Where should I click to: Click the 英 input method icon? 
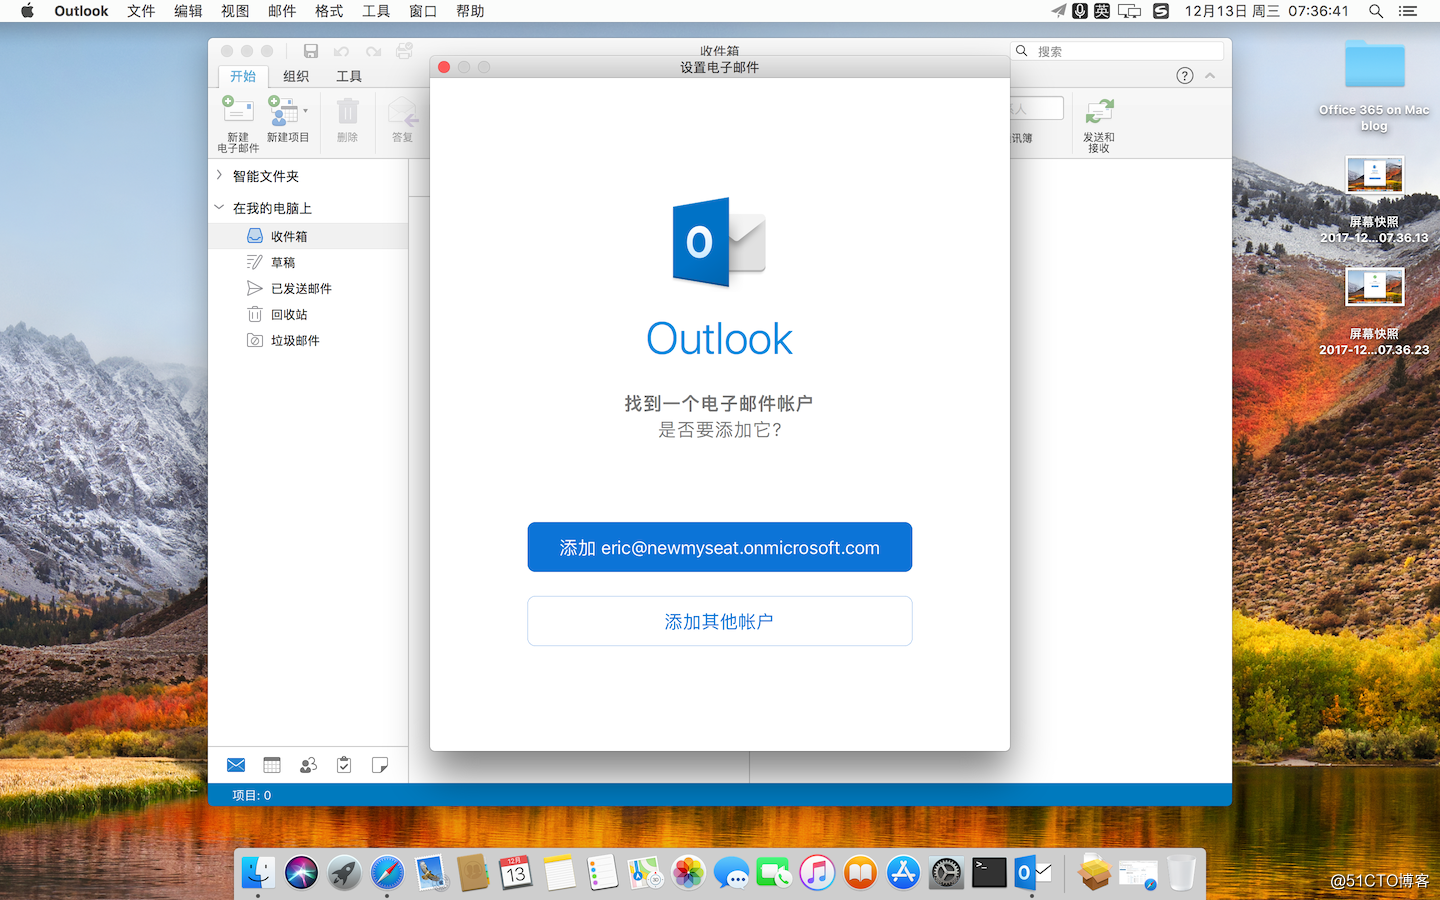tap(1102, 11)
